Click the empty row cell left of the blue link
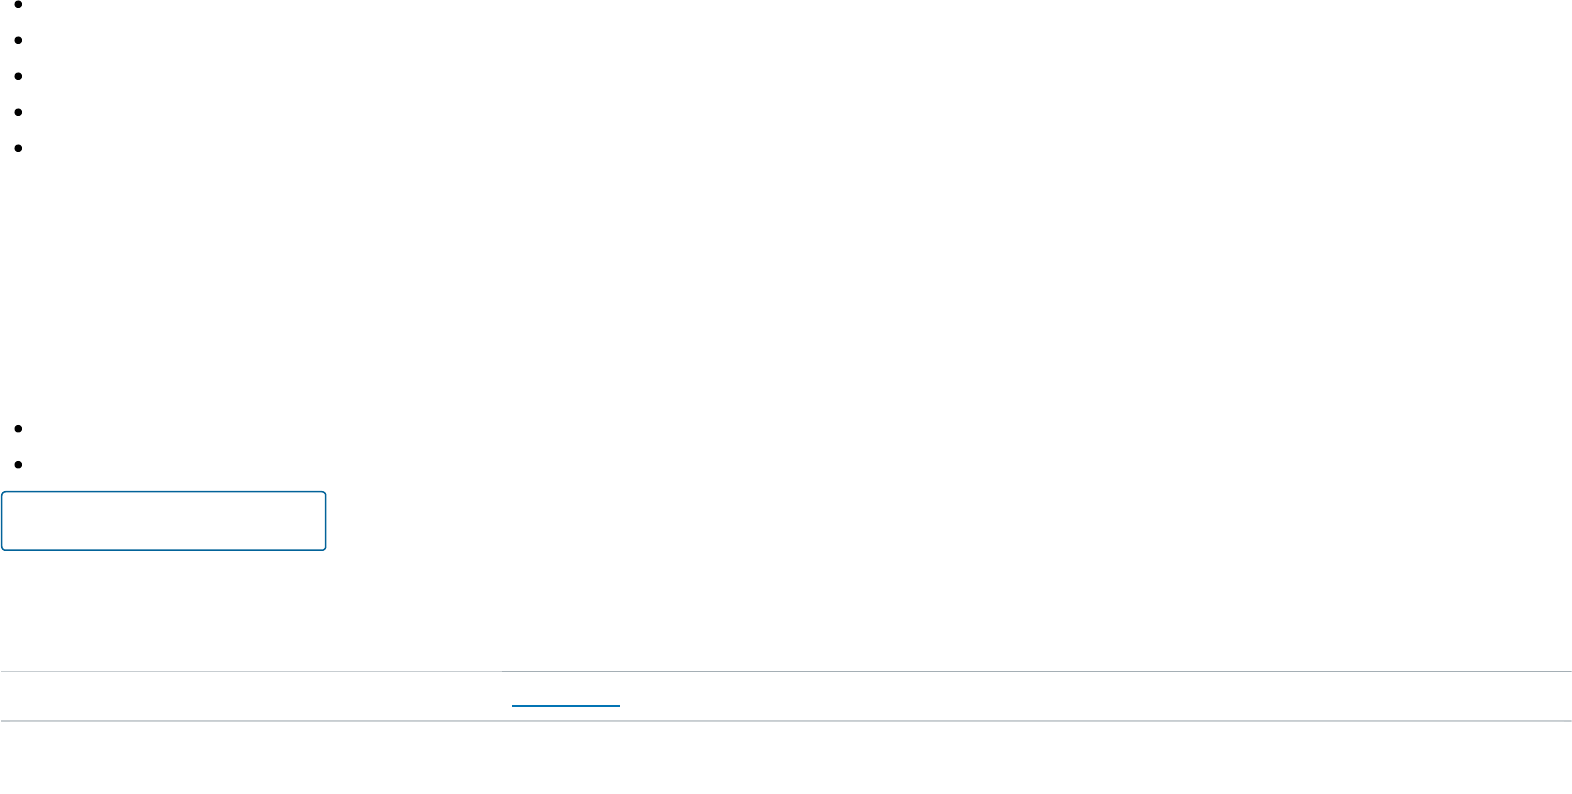The width and height of the screenshot is (1572, 794). pos(250,696)
